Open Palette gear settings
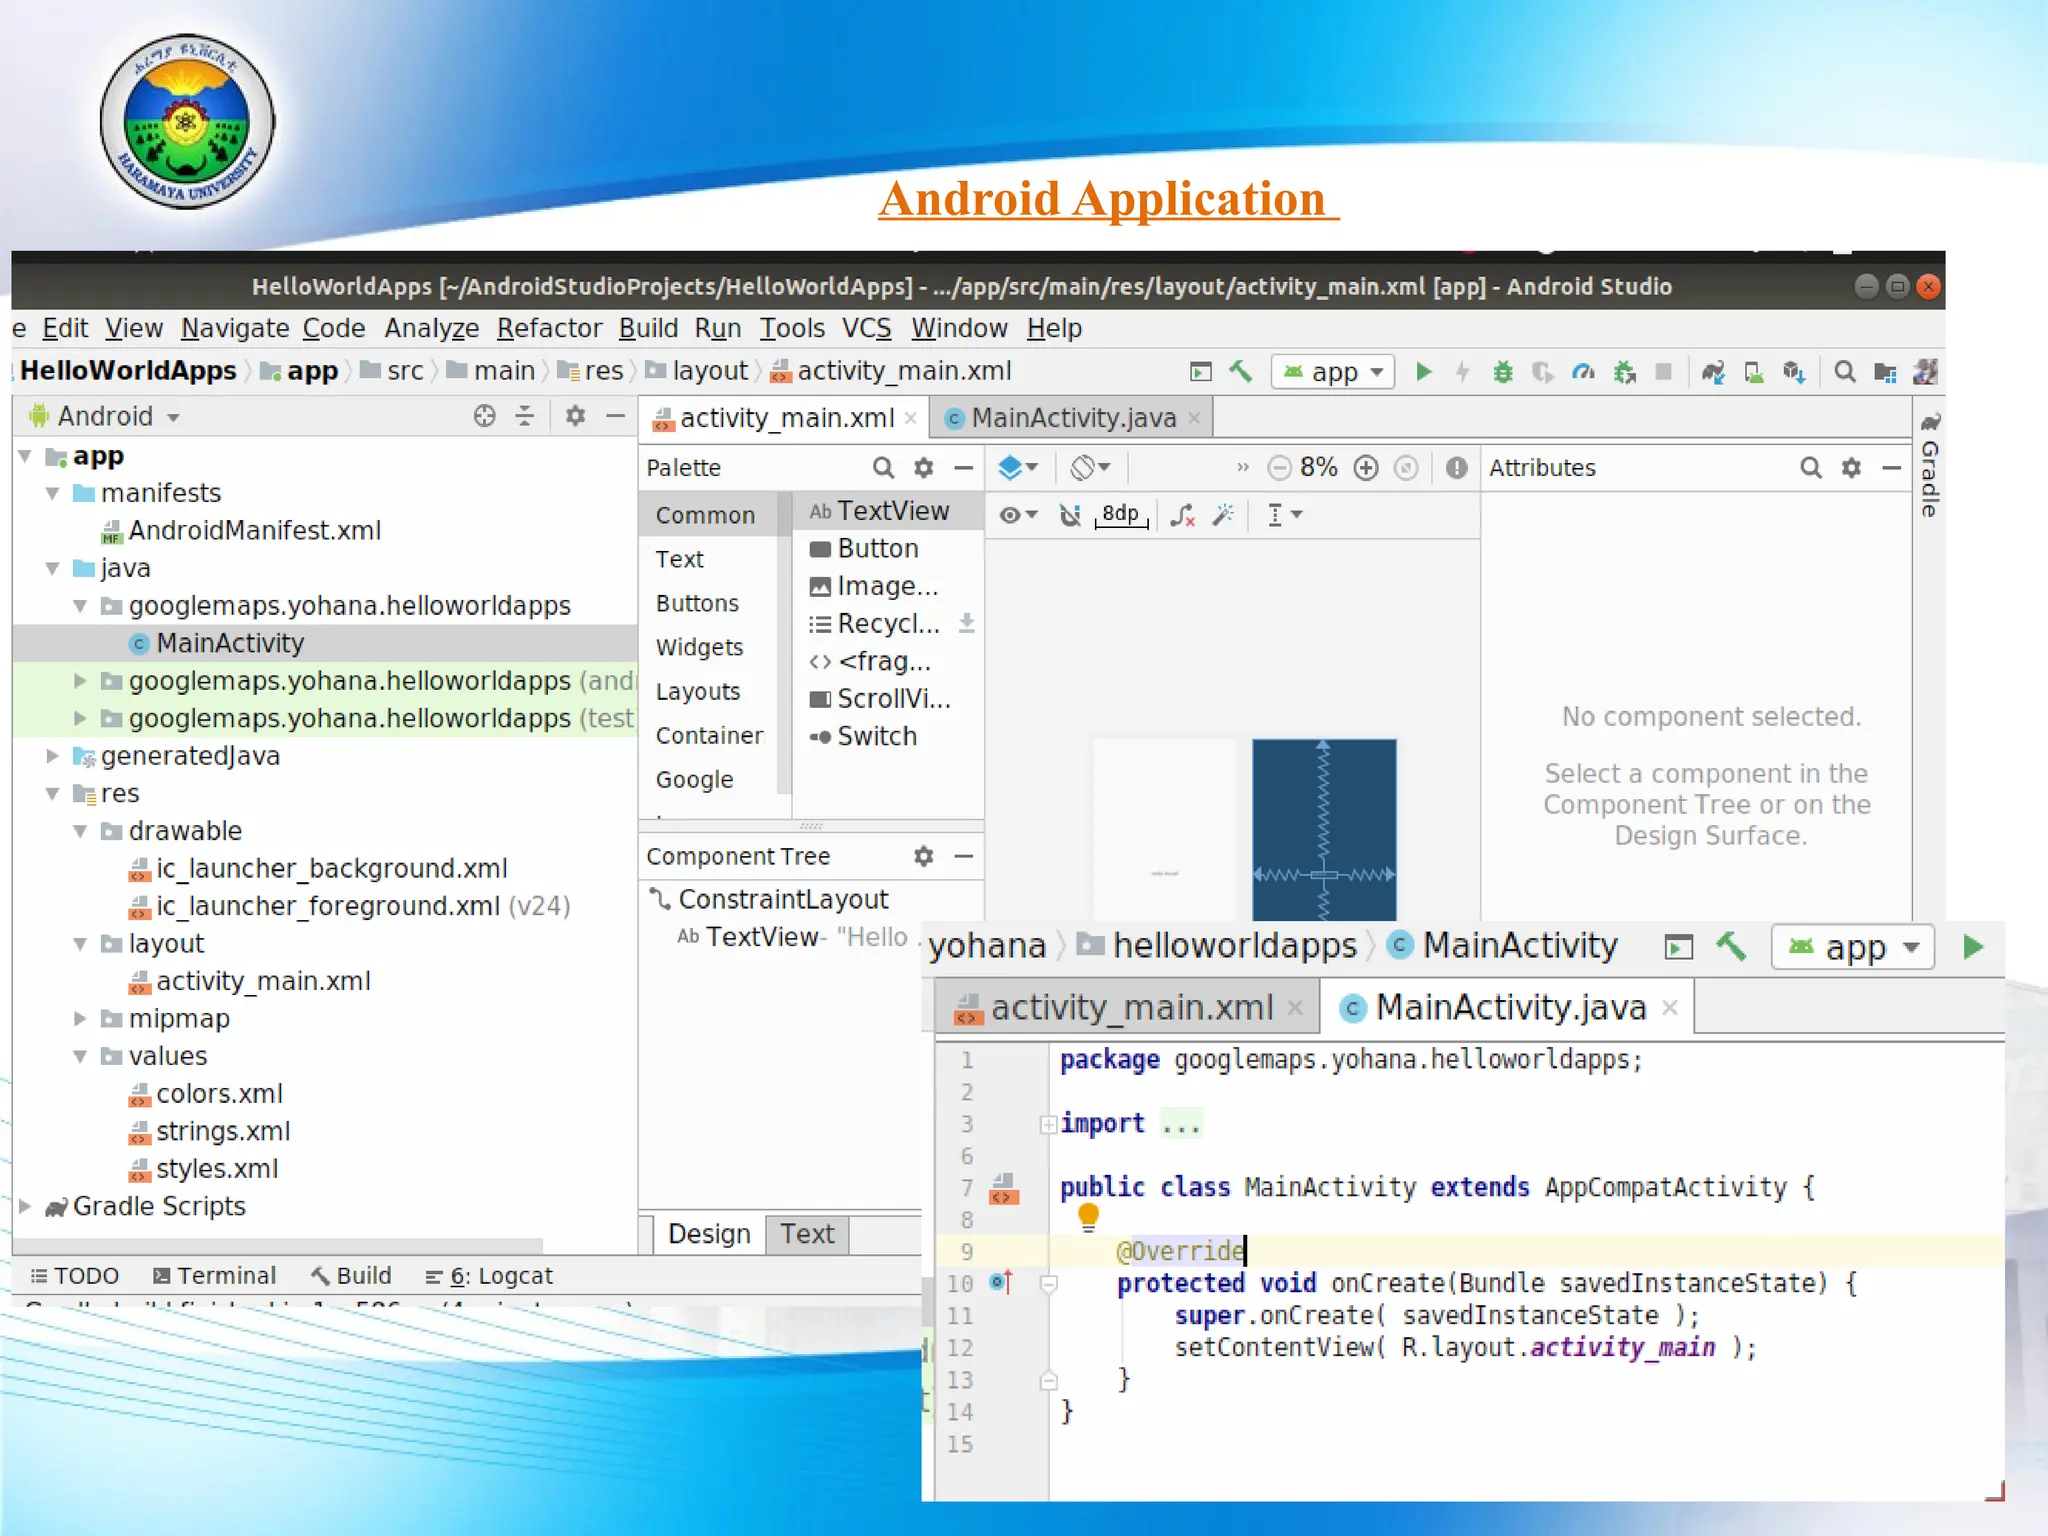The width and height of the screenshot is (2048, 1536). [x=923, y=467]
